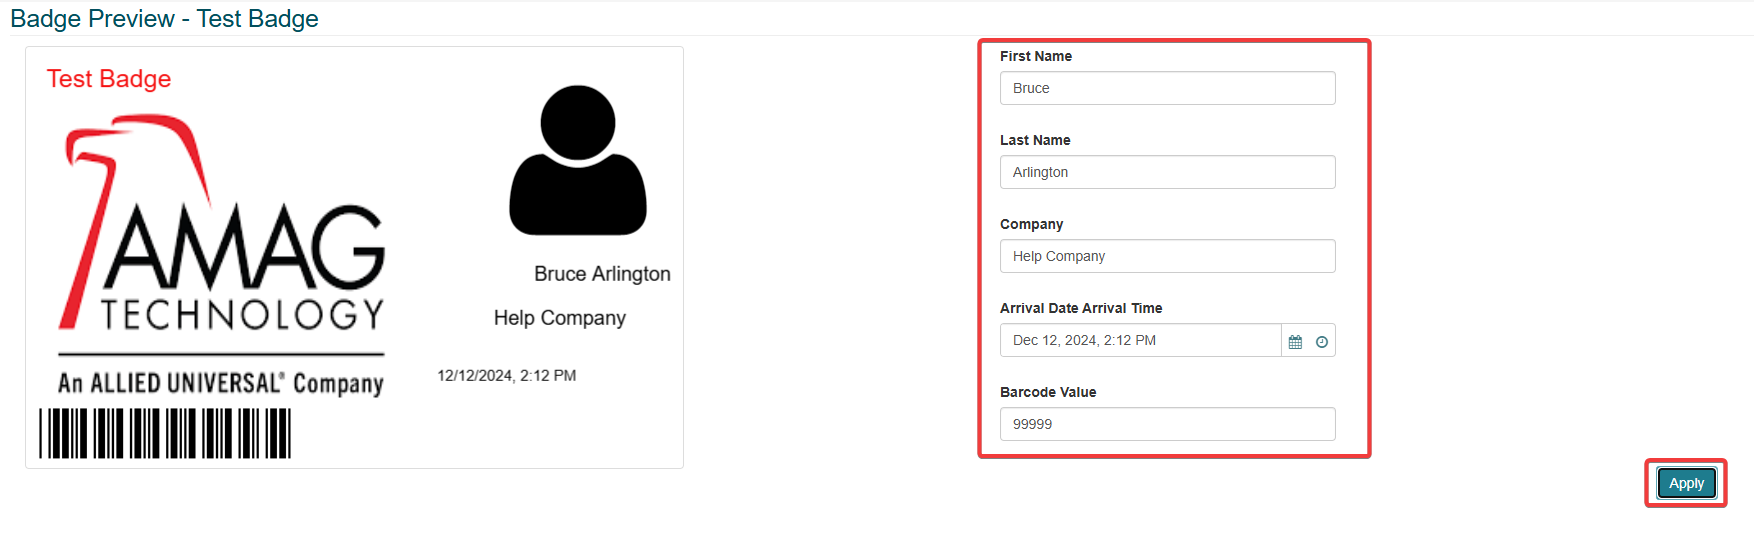This screenshot has height=536, width=1754.
Task: Focus the Barcode Value field with 99999
Action: click(1167, 424)
